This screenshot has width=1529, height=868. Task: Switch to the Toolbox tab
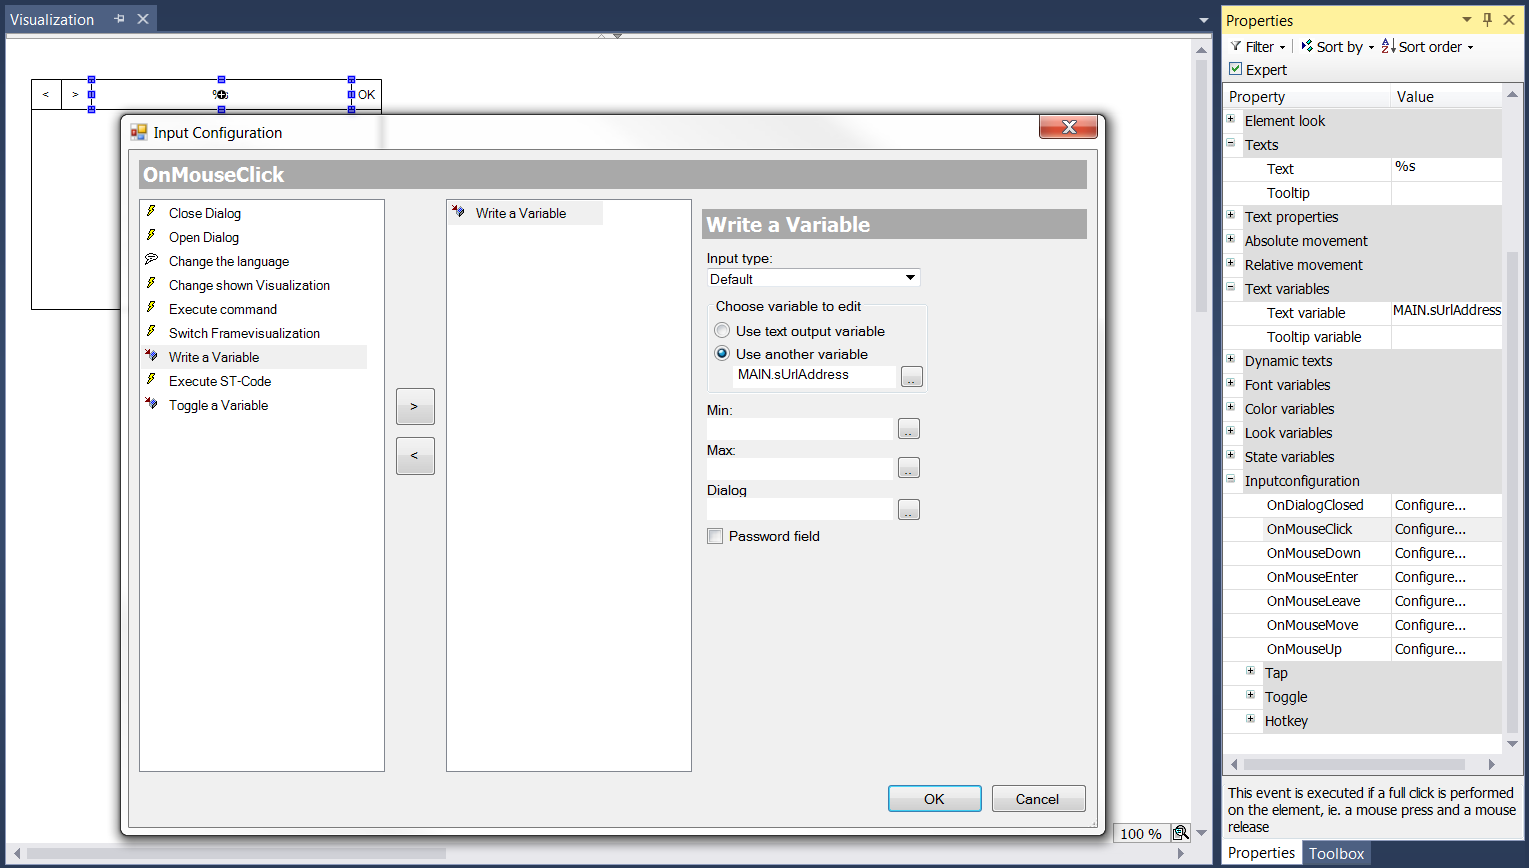[1336, 853]
